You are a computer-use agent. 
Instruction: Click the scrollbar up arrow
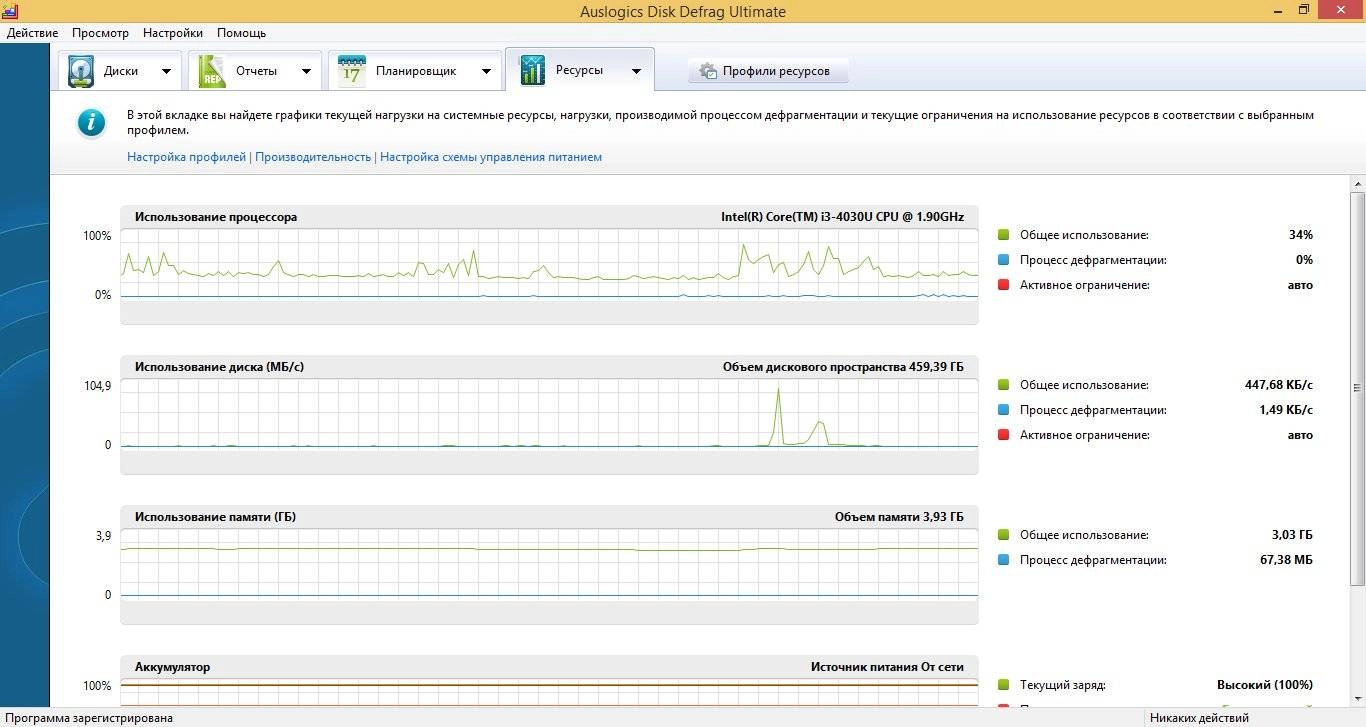pos(1357,185)
